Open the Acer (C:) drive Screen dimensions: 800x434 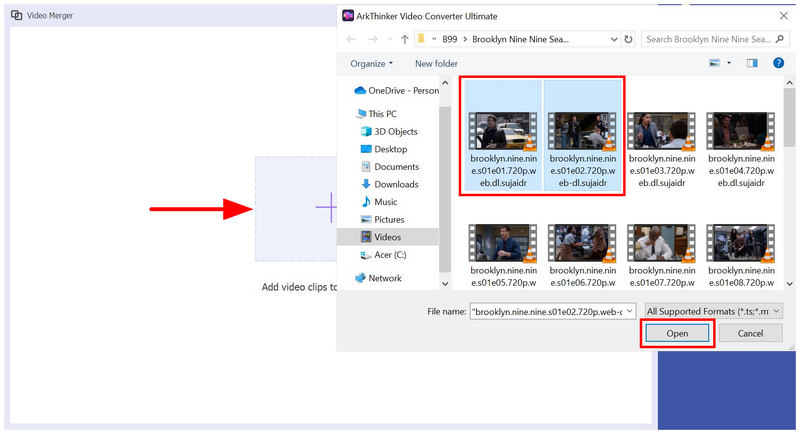point(384,254)
